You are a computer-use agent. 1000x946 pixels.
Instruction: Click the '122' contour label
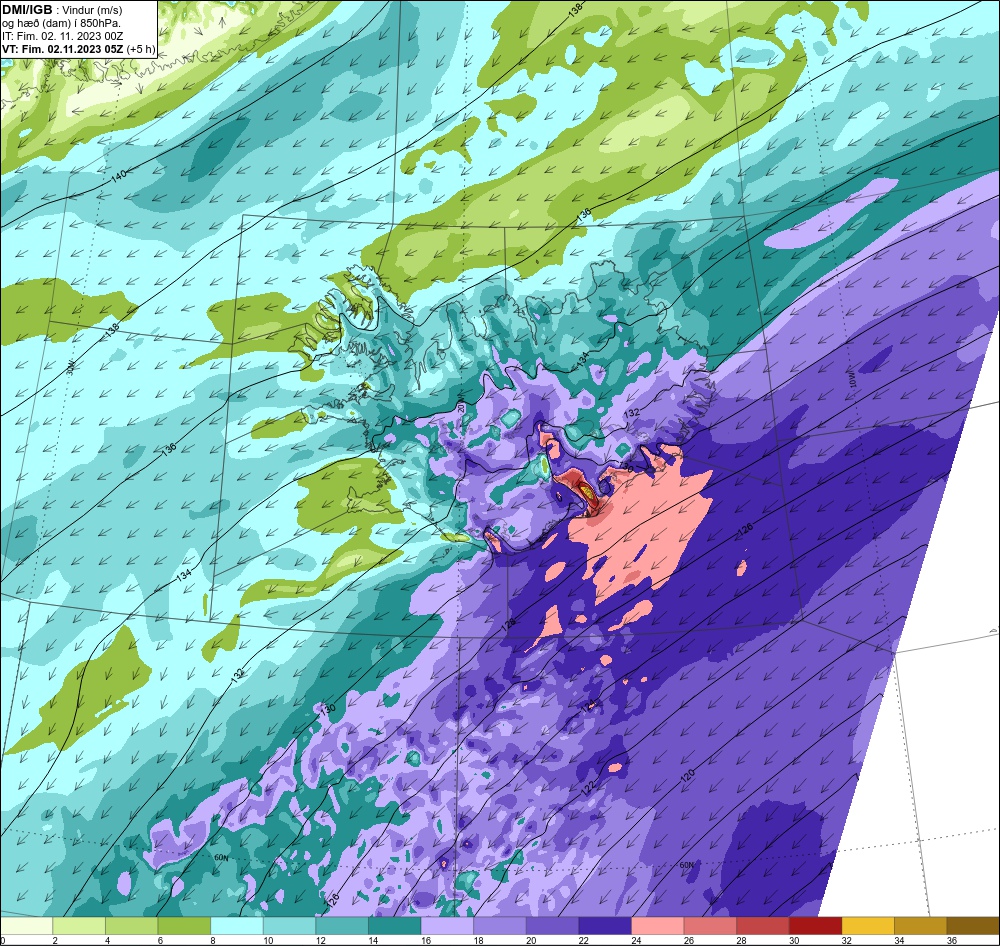point(588,787)
